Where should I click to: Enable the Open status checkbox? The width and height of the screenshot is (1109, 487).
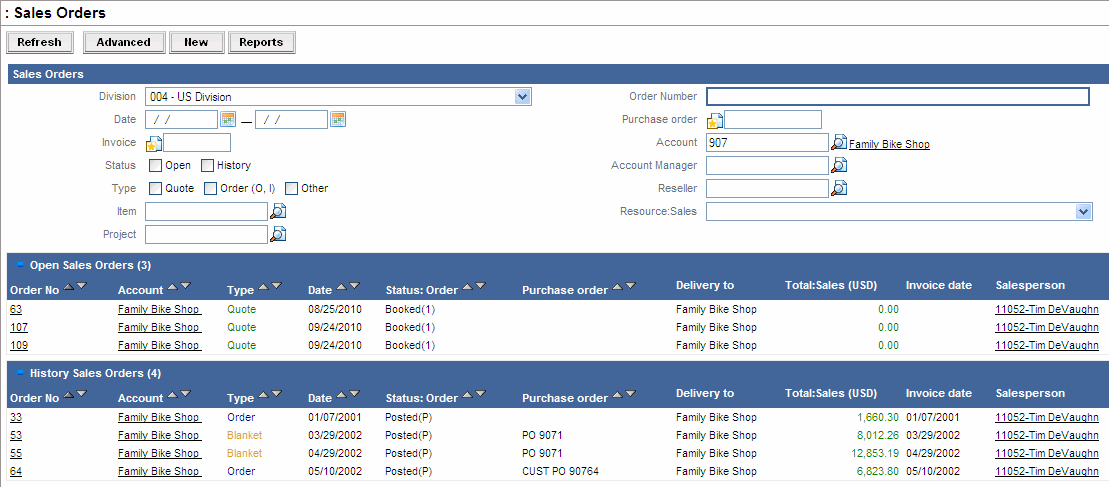click(x=156, y=165)
